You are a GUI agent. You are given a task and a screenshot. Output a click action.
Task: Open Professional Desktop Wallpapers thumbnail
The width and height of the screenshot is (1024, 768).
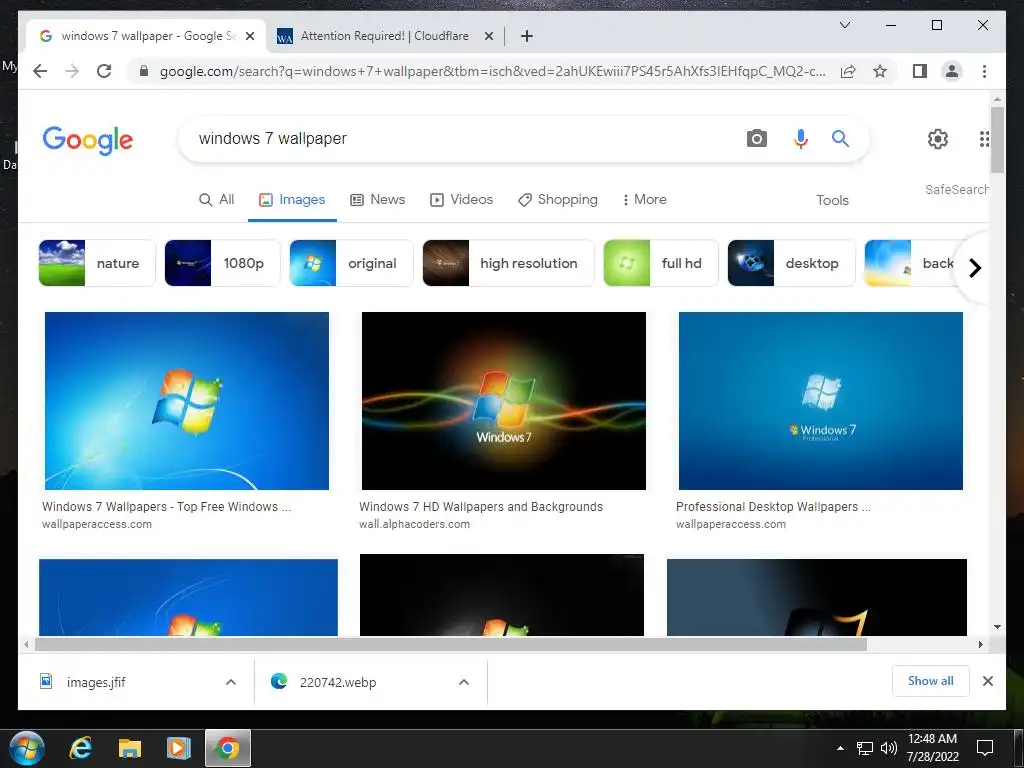(821, 400)
